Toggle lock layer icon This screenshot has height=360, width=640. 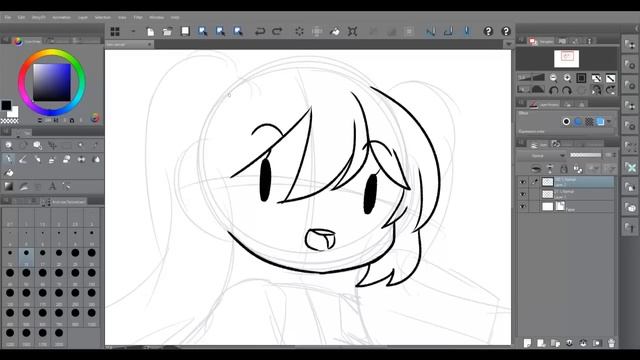click(564, 169)
